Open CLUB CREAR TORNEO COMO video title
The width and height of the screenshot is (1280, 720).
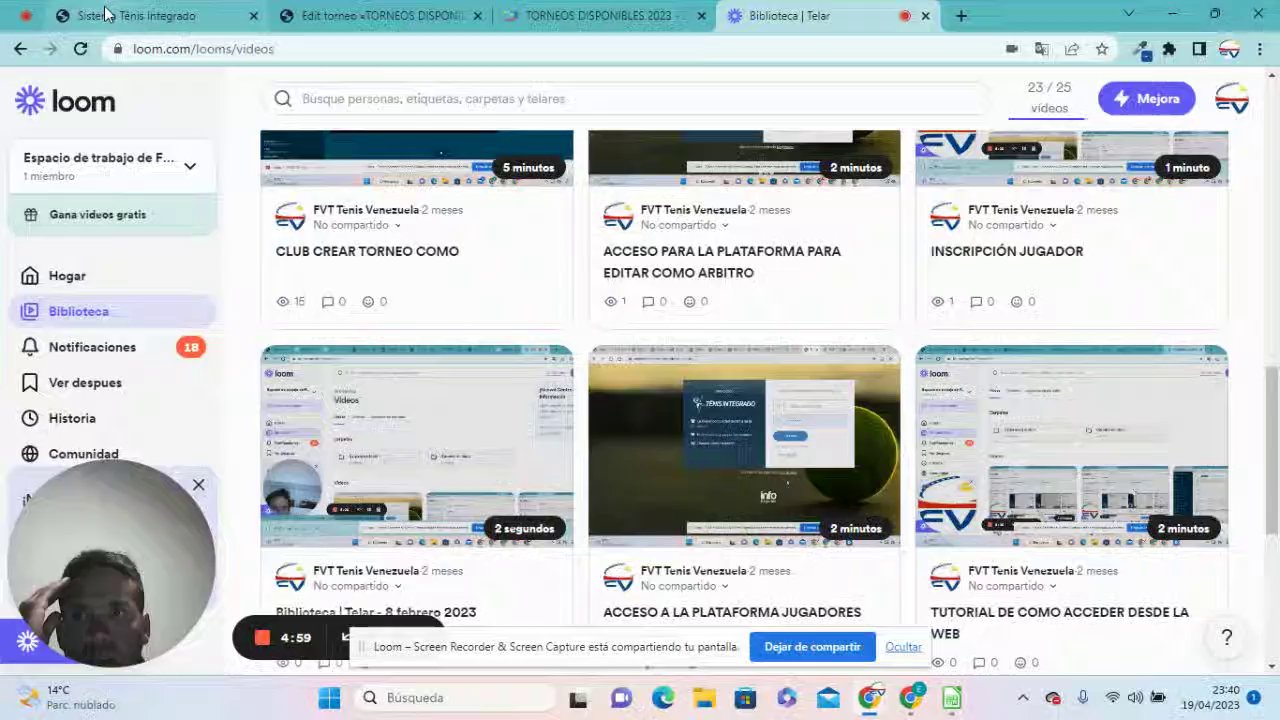point(367,251)
